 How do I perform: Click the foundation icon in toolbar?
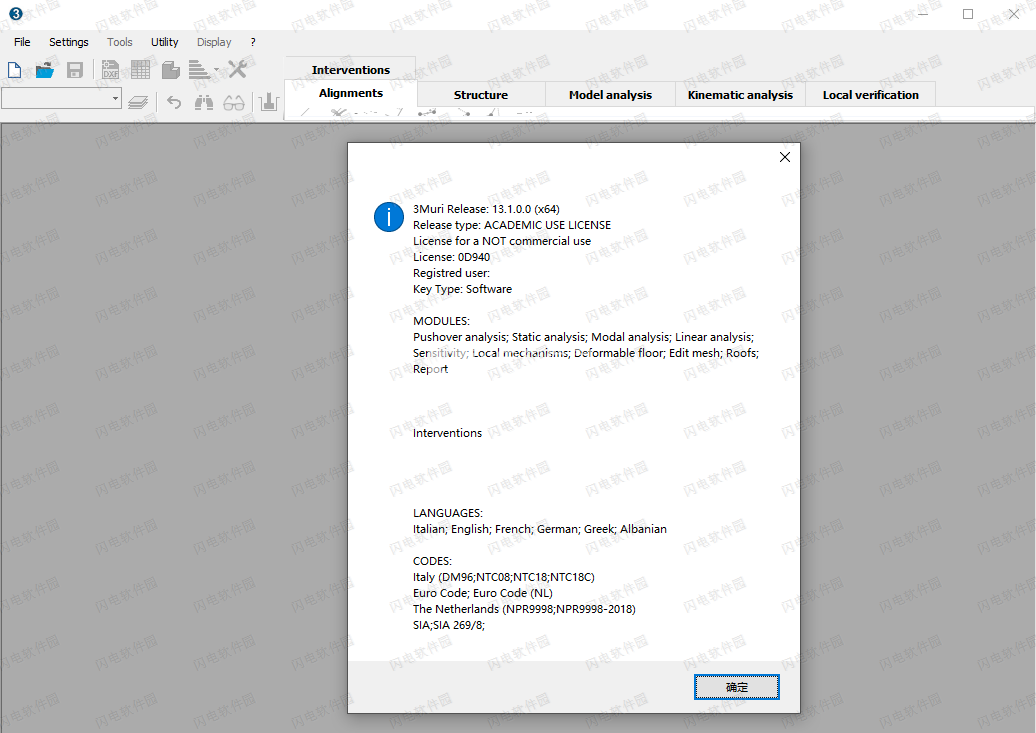[268, 102]
